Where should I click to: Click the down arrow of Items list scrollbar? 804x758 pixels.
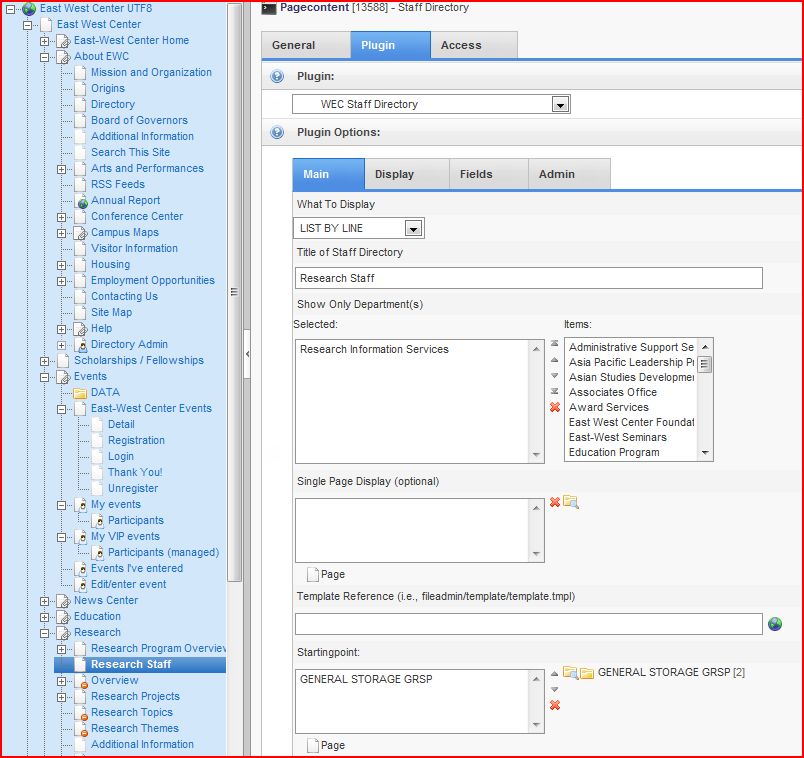click(705, 452)
